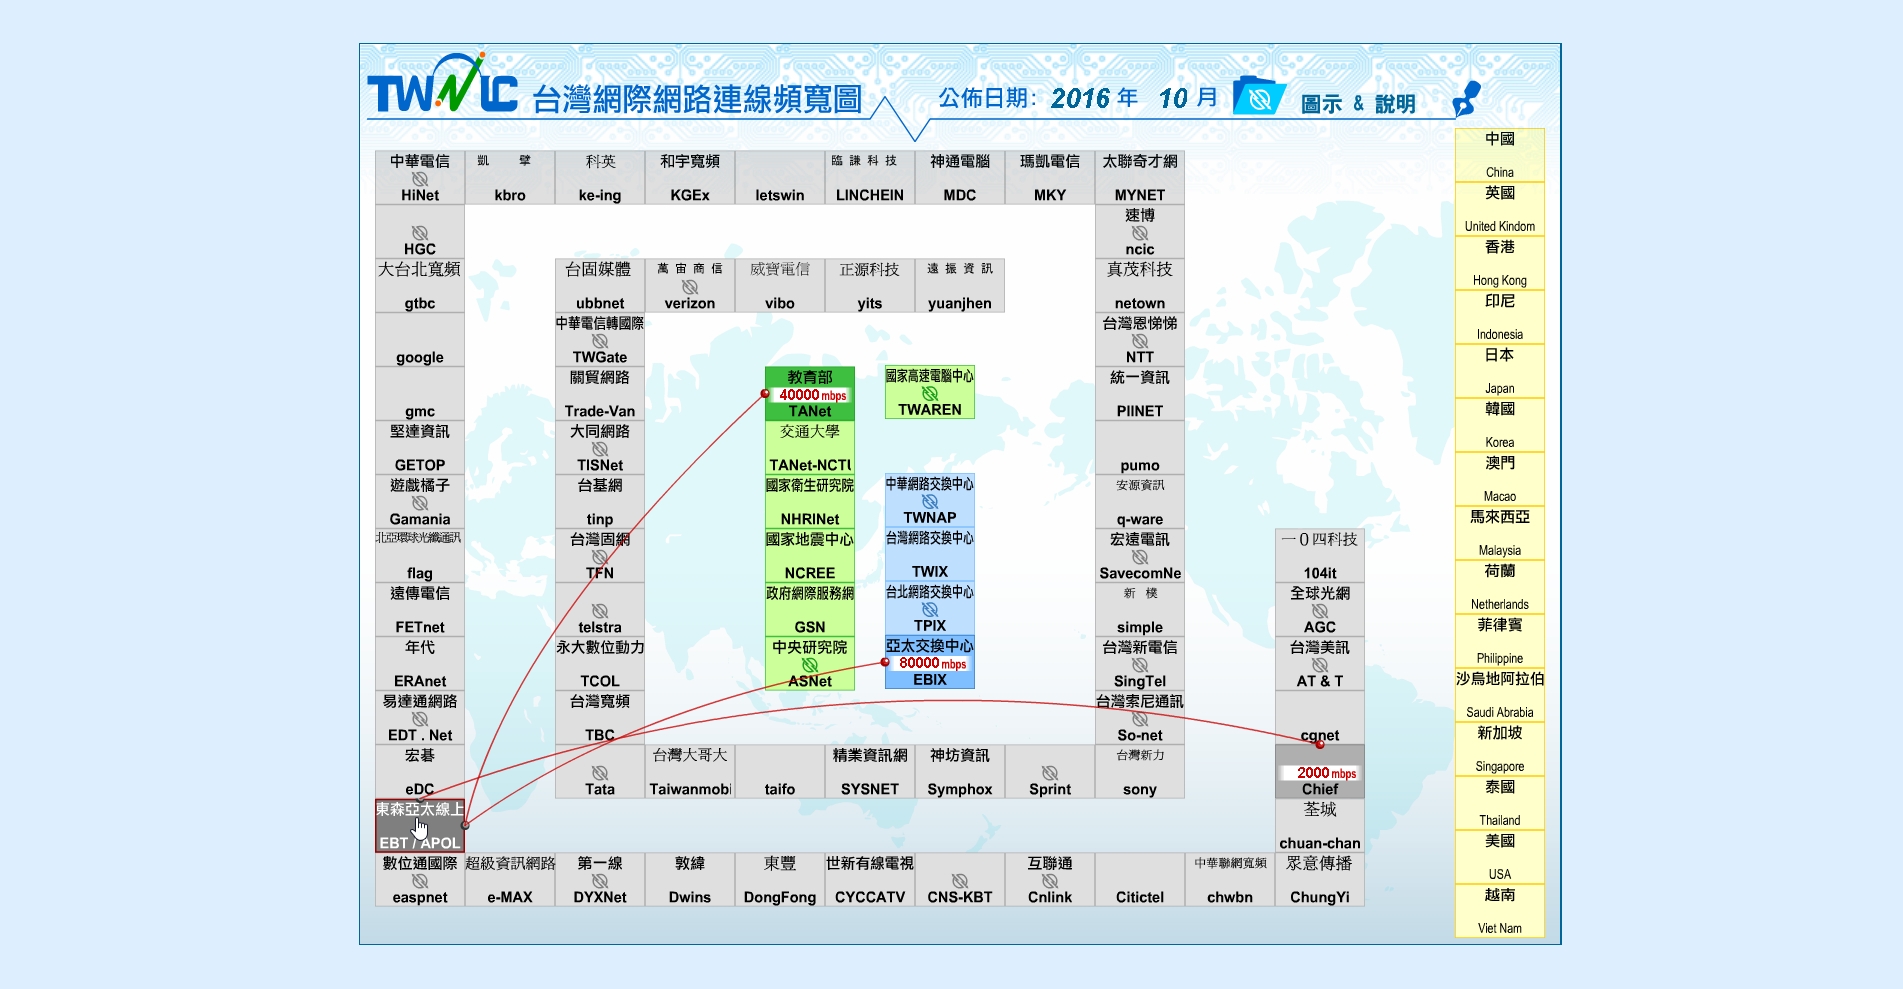Select the EBIX 亞太交換中心 node

pos(930,662)
